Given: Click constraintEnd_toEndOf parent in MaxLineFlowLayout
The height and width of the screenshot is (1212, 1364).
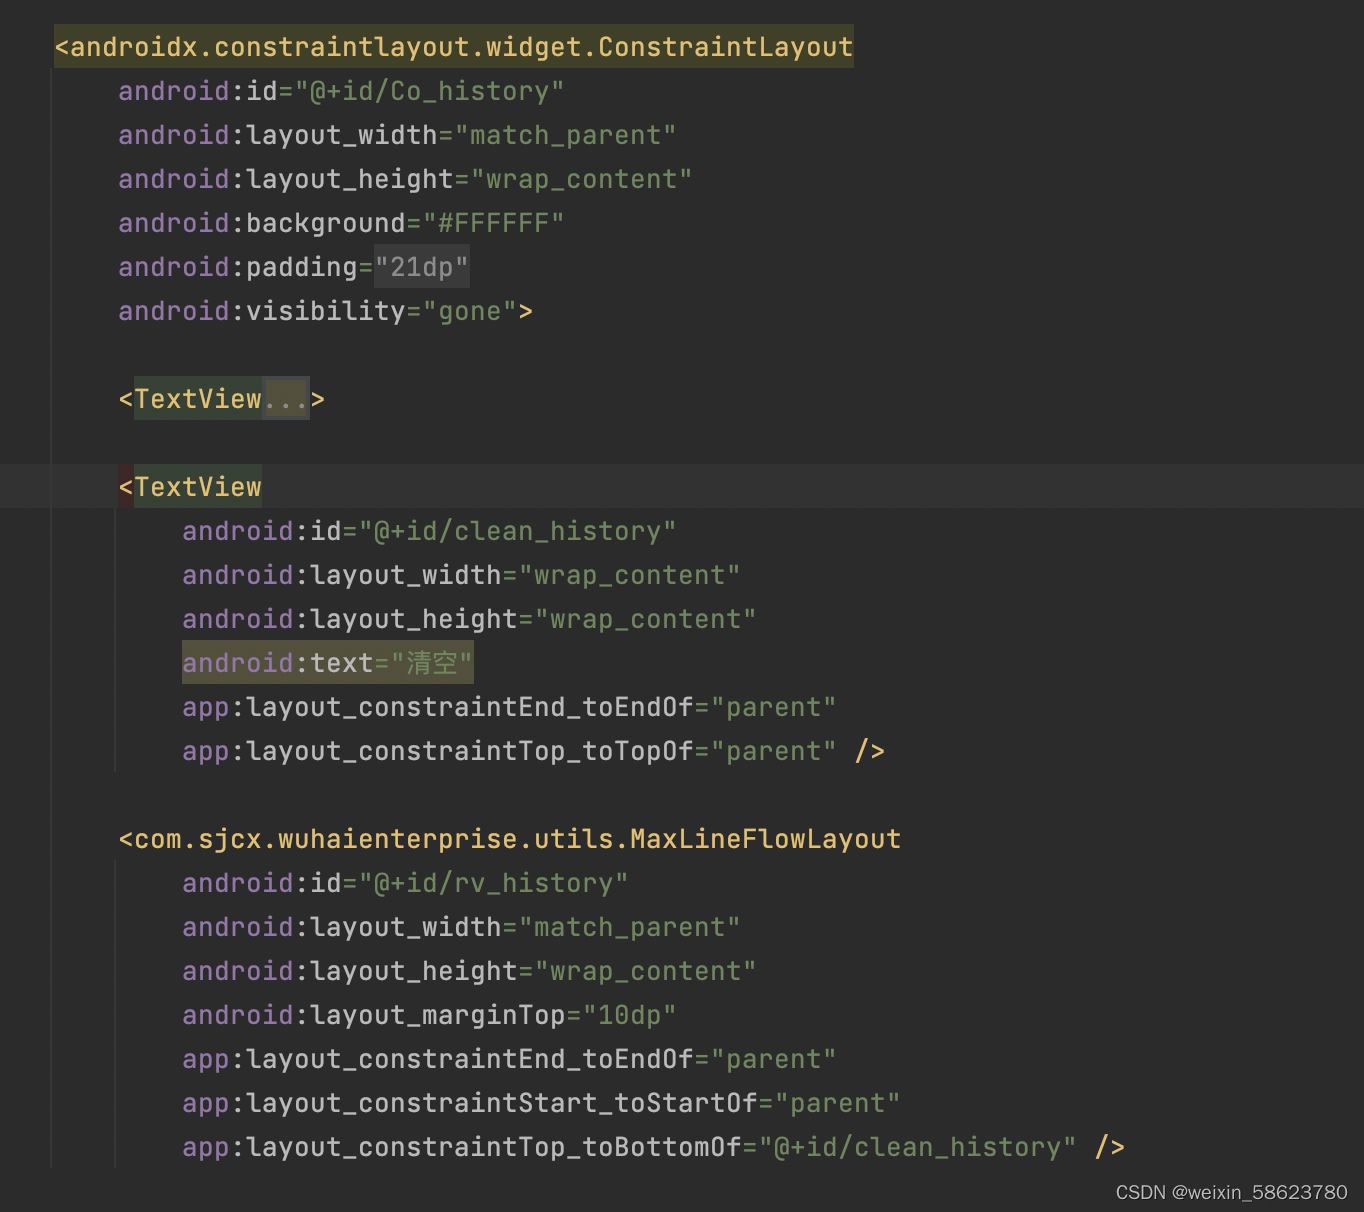Looking at the screenshot, I should point(509,1059).
